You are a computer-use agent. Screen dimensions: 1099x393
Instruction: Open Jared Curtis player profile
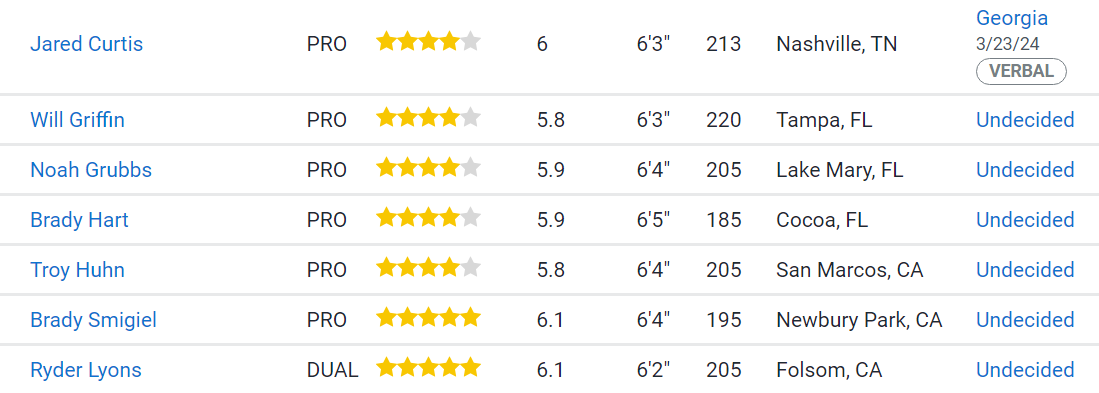click(x=86, y=44)
